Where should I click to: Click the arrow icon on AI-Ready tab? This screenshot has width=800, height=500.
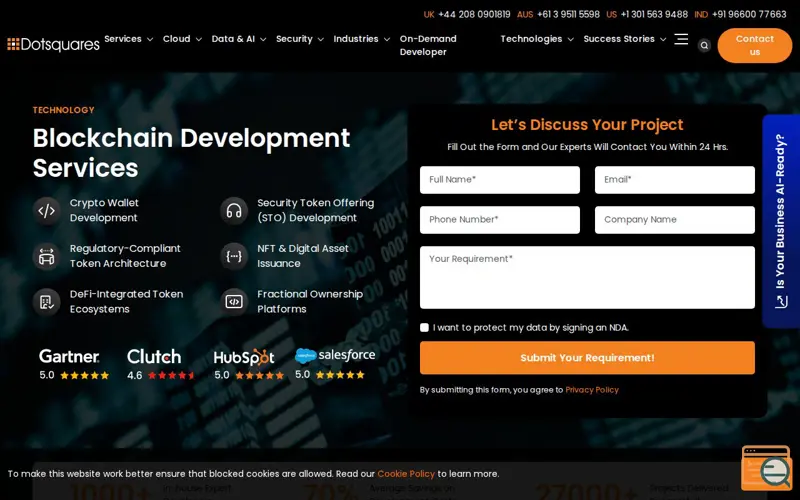(x=781, y=302)
